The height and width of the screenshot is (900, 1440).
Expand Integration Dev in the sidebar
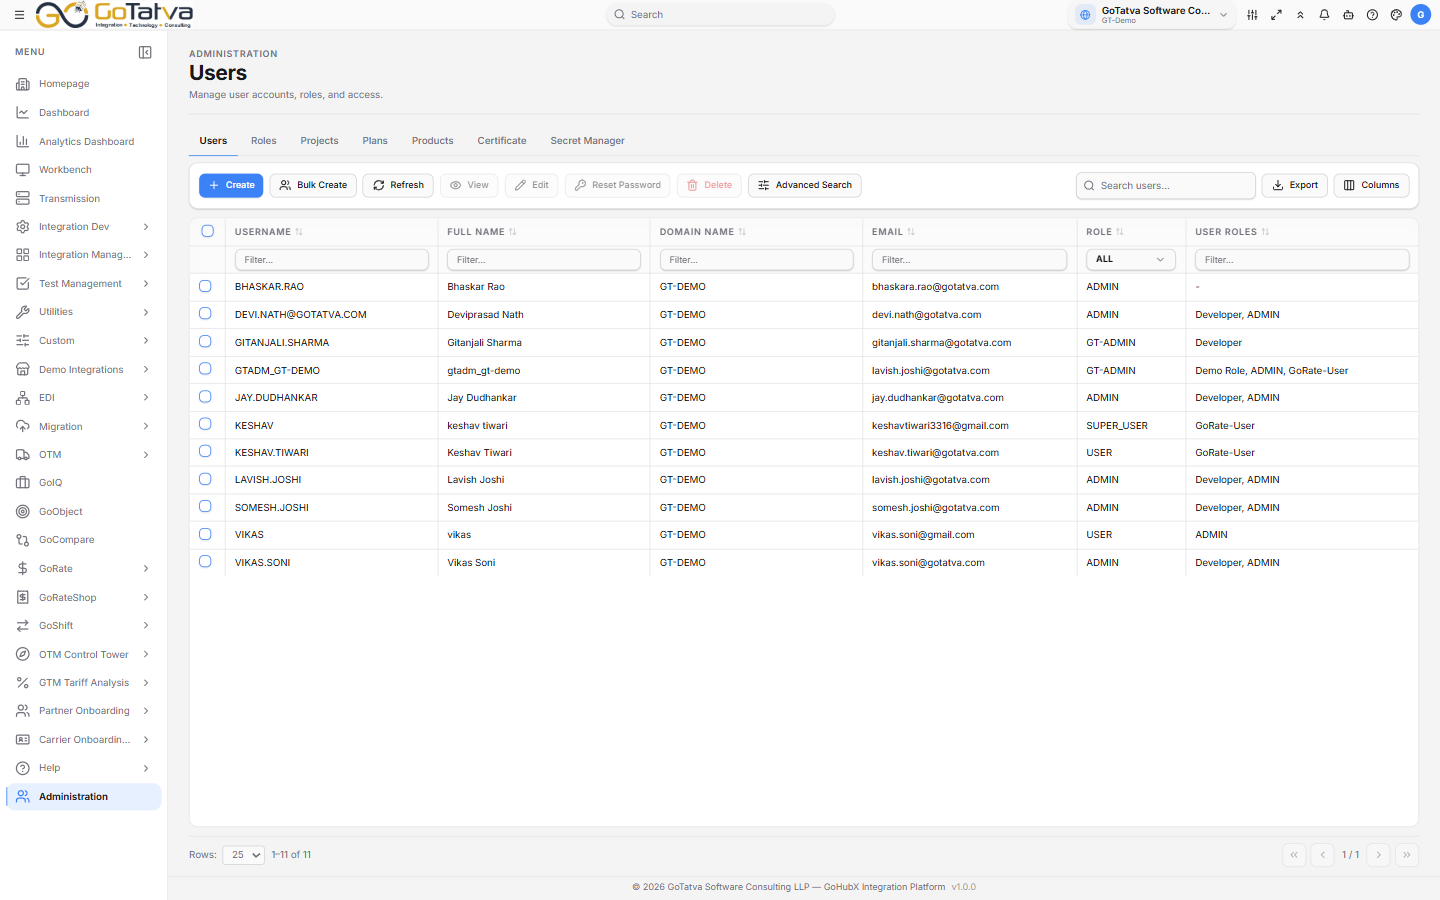tap(83, 227)
